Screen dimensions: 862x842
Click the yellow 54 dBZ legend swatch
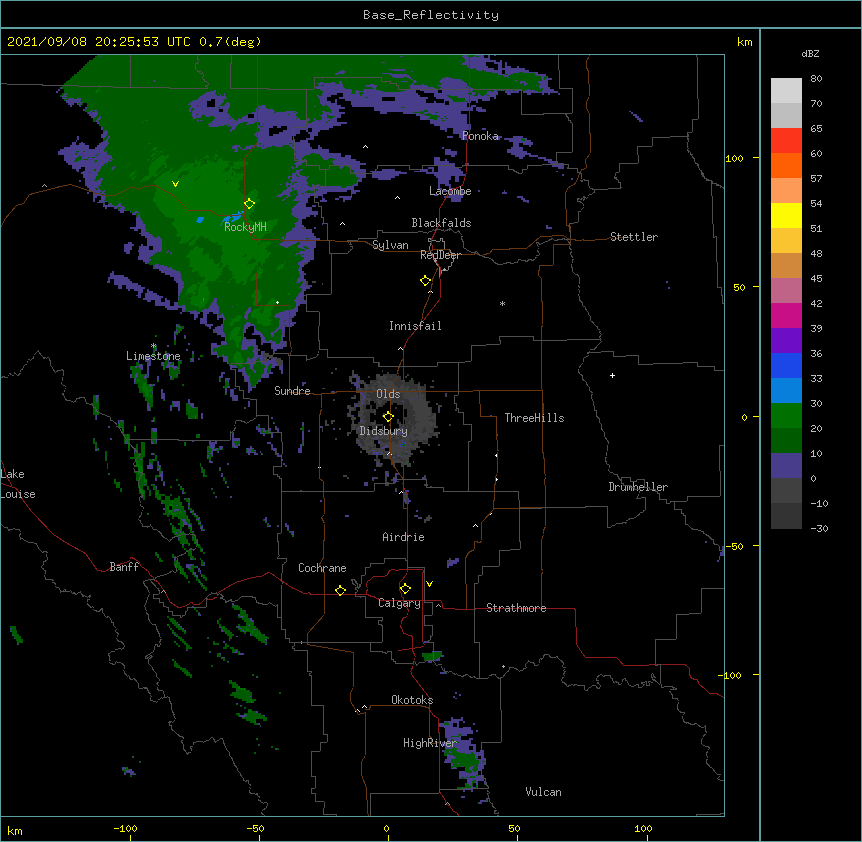click(786, 215)
